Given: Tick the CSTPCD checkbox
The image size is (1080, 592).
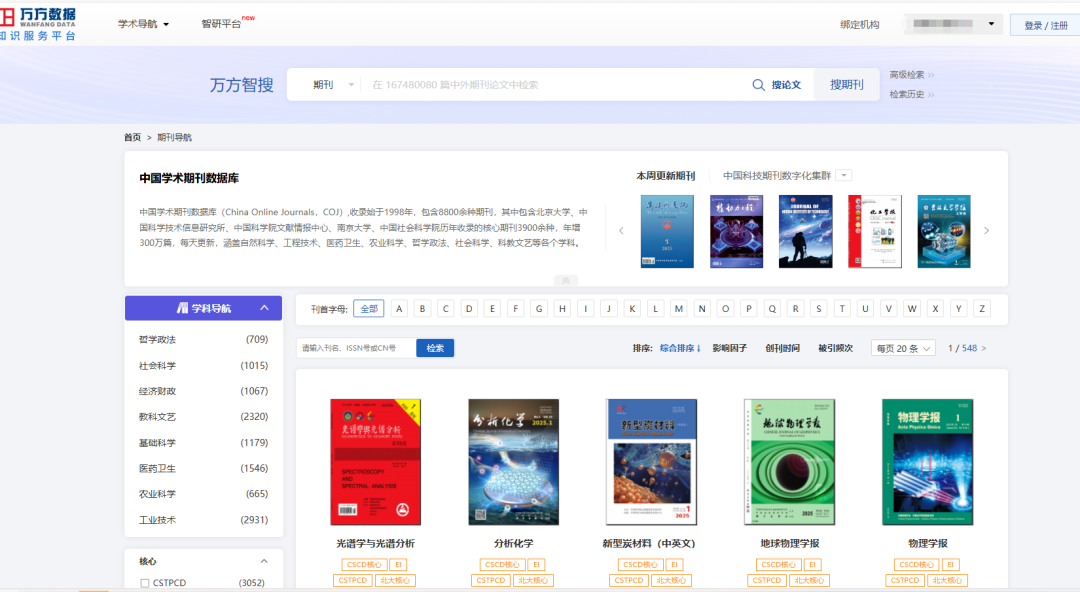Looking at the screenshot, I should [145, 583].
